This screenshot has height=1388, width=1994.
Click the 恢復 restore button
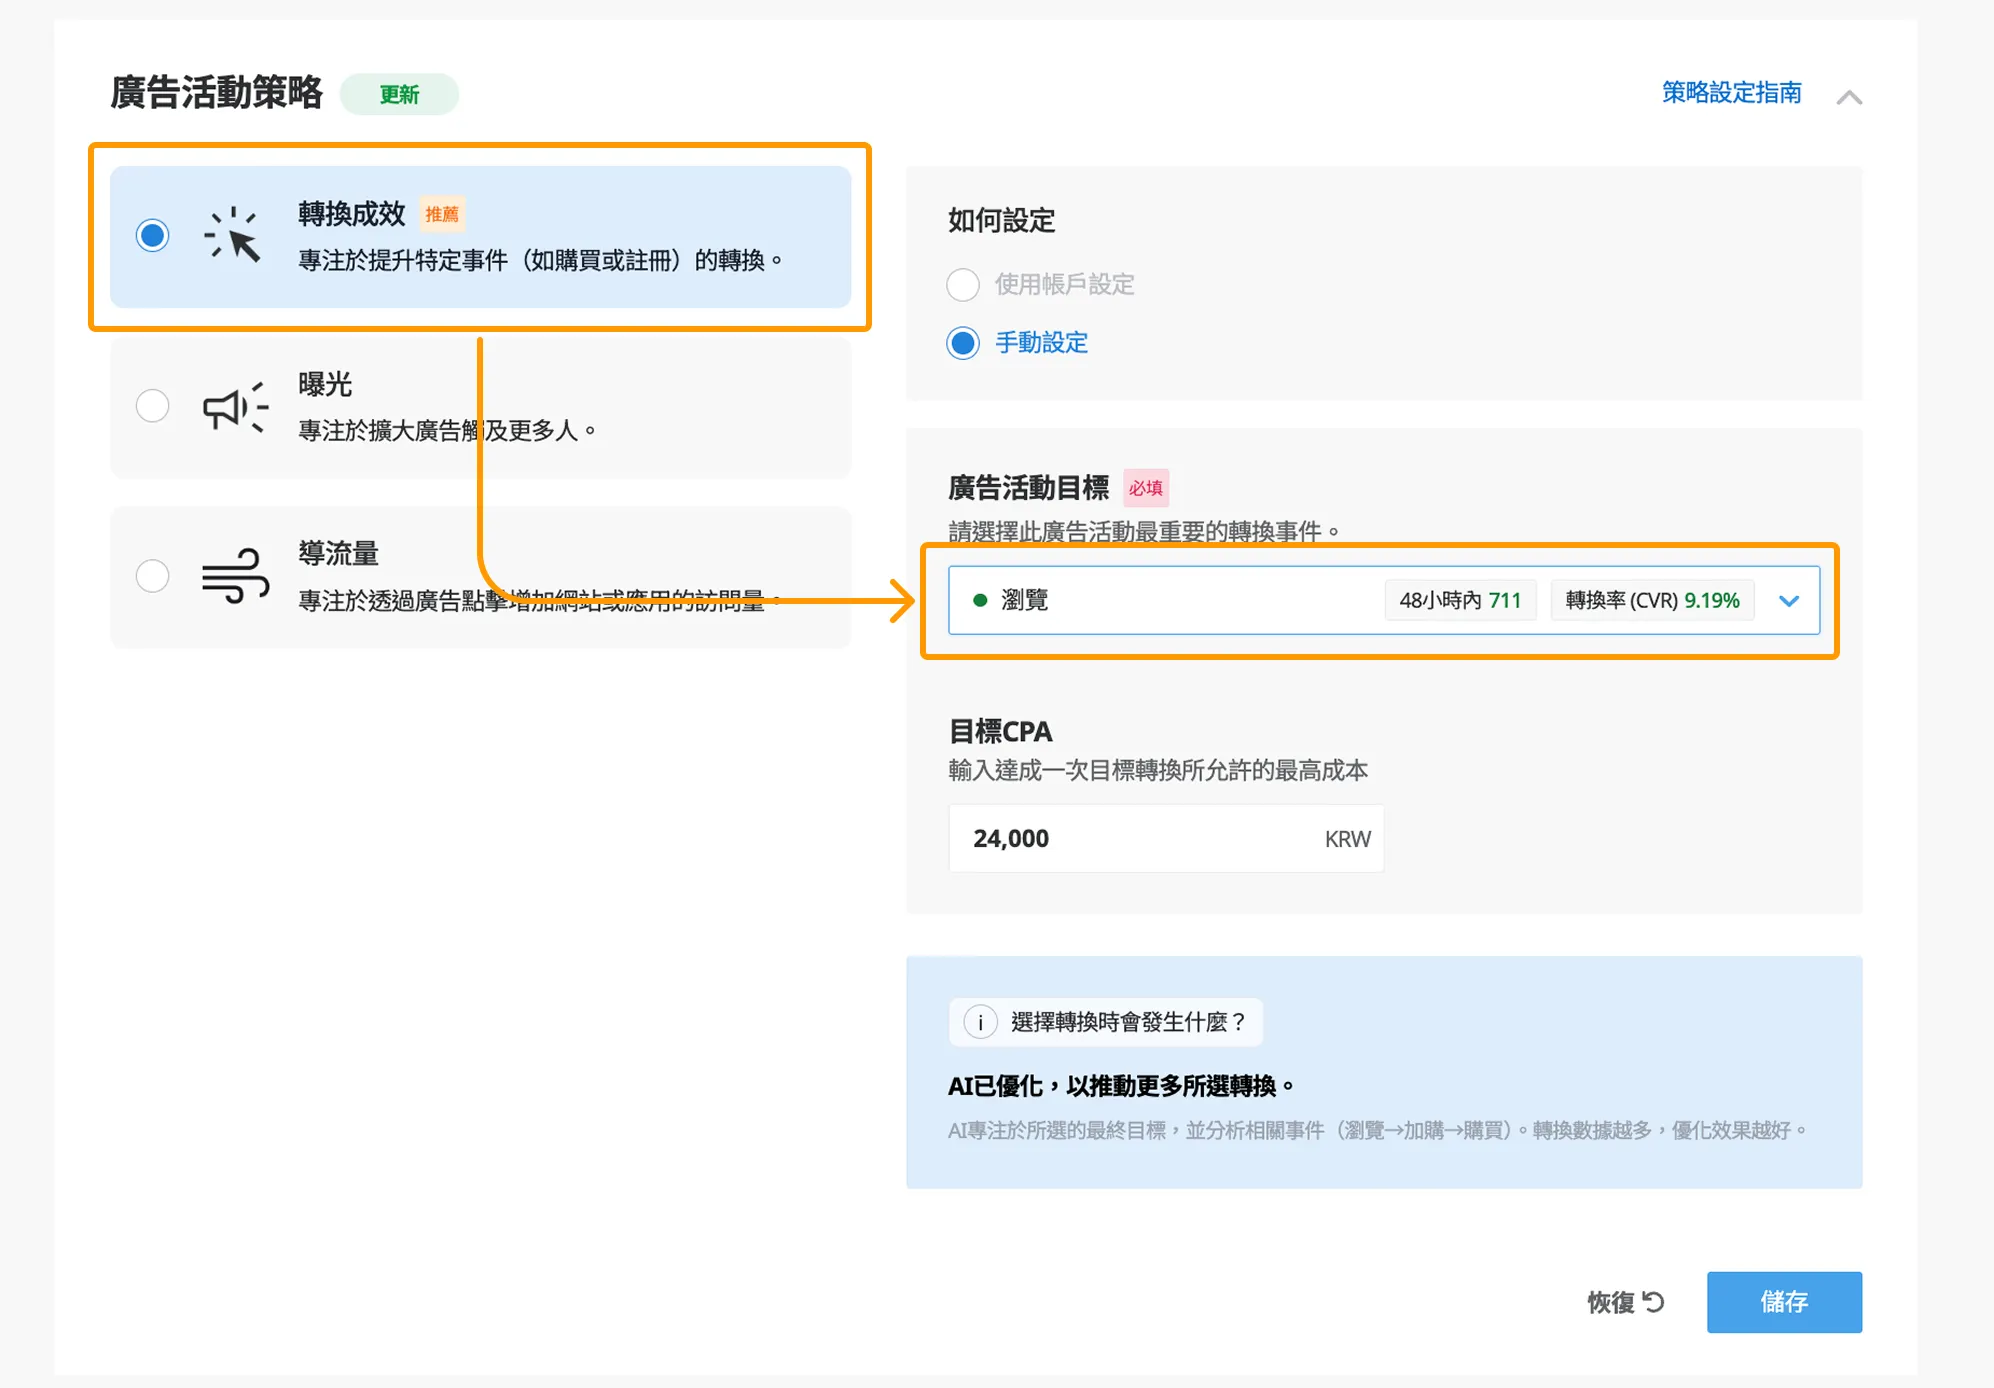click(x=1611, y=1302)
